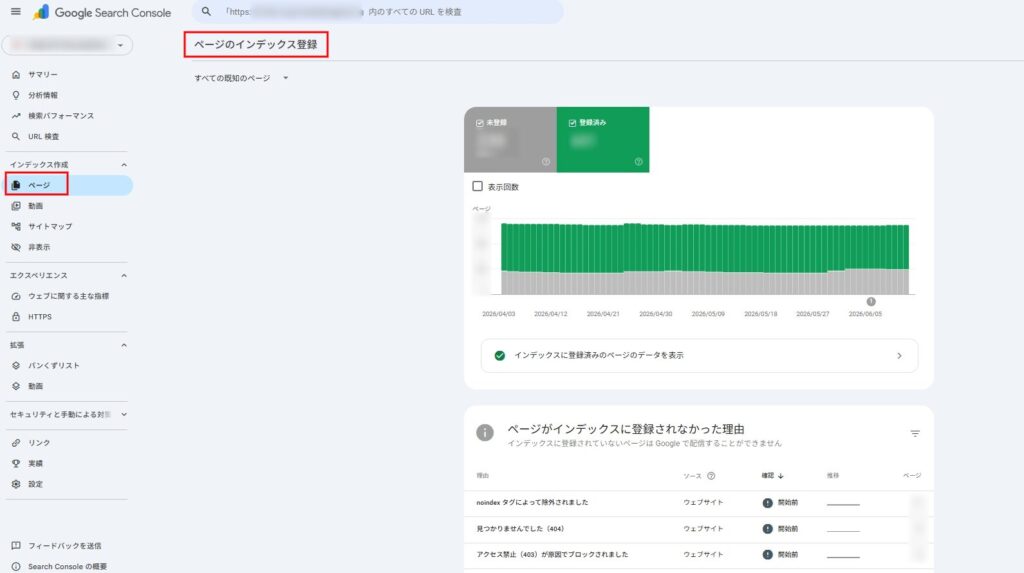
Task: Click the lock icon beside HTTPS
Action: coord(16,317)
